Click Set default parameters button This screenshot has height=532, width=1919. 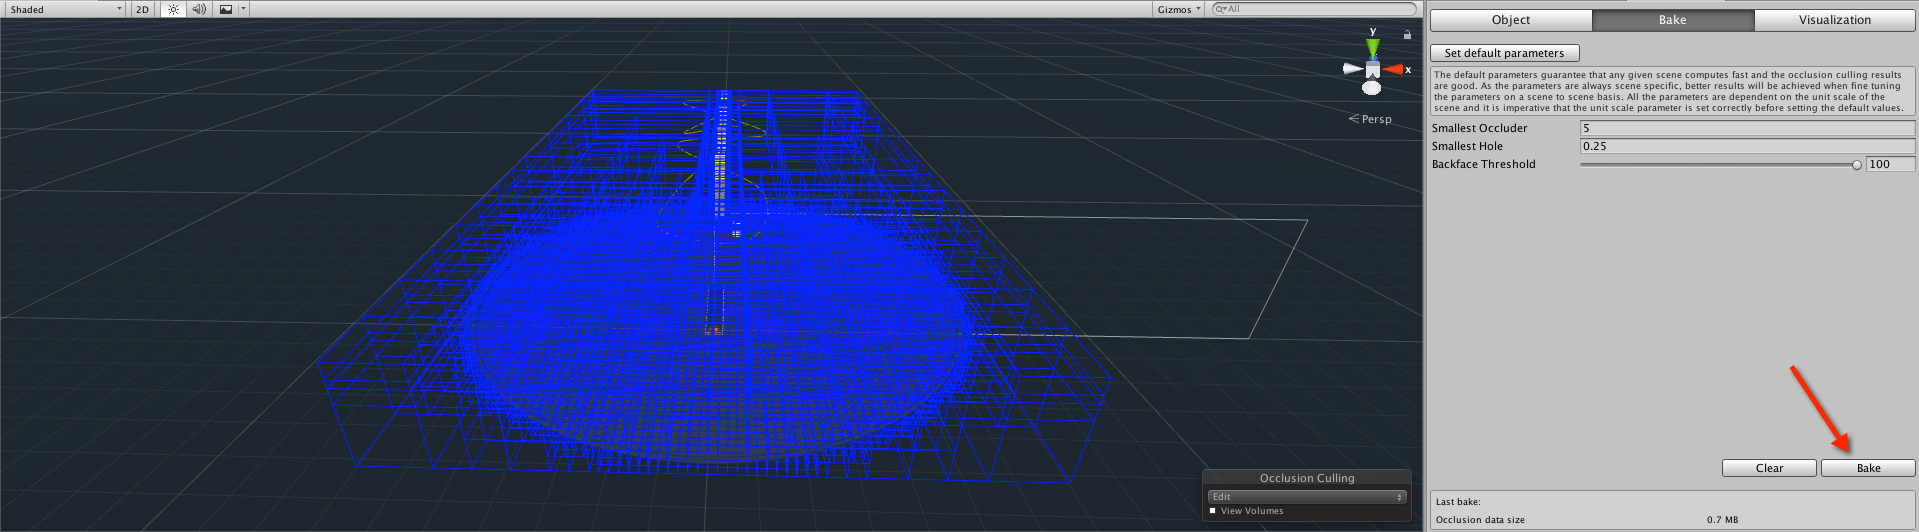[1504, 53]
